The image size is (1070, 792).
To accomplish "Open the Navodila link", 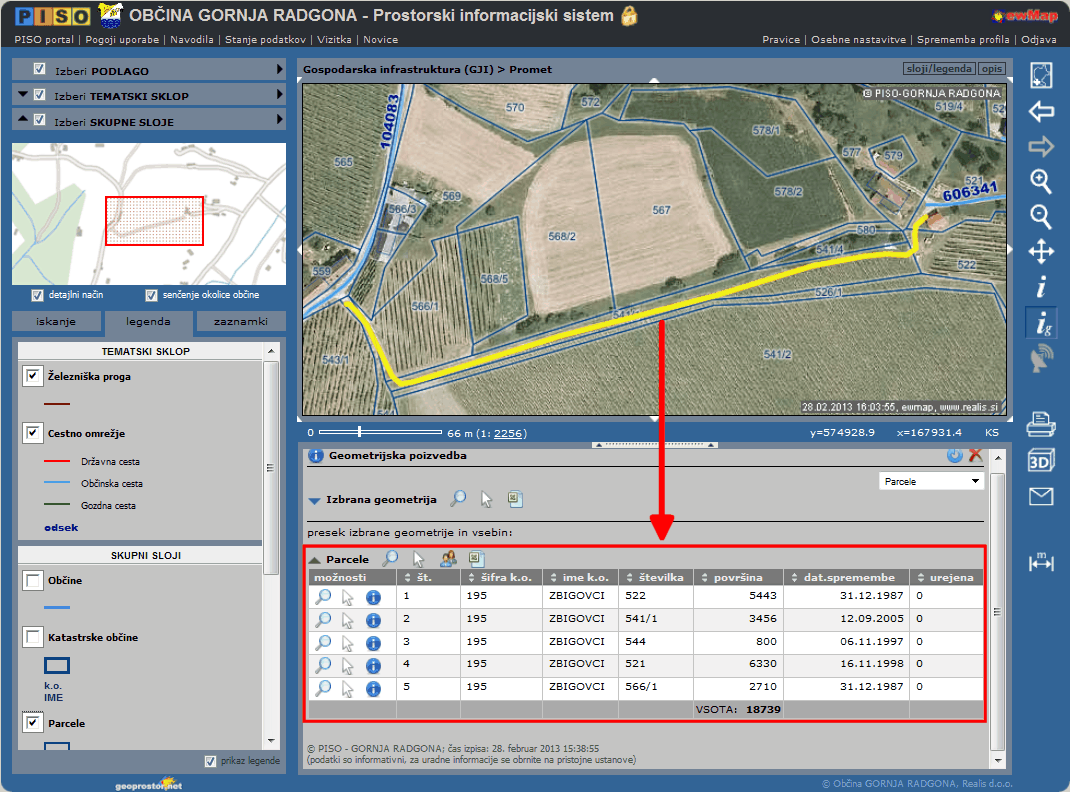I will (192, 40).
